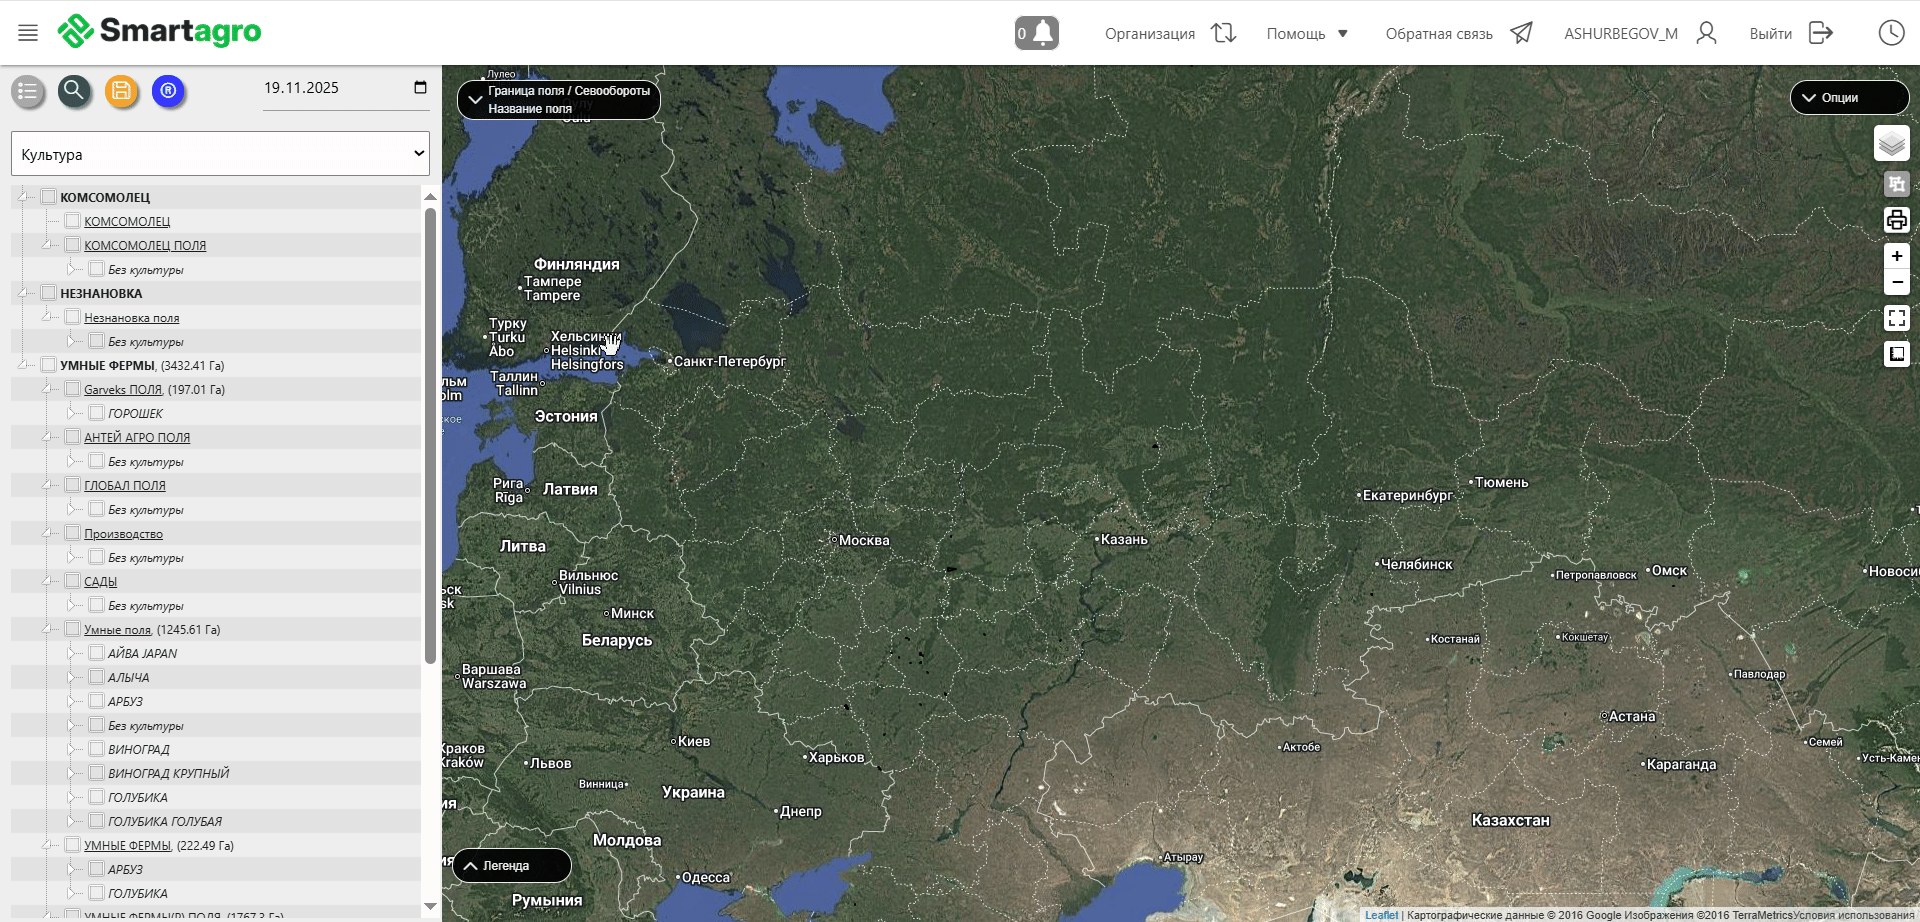The image size is (1920, 922).
Task: Click the notifications bell icon
Action: (x=1037, y=33)
